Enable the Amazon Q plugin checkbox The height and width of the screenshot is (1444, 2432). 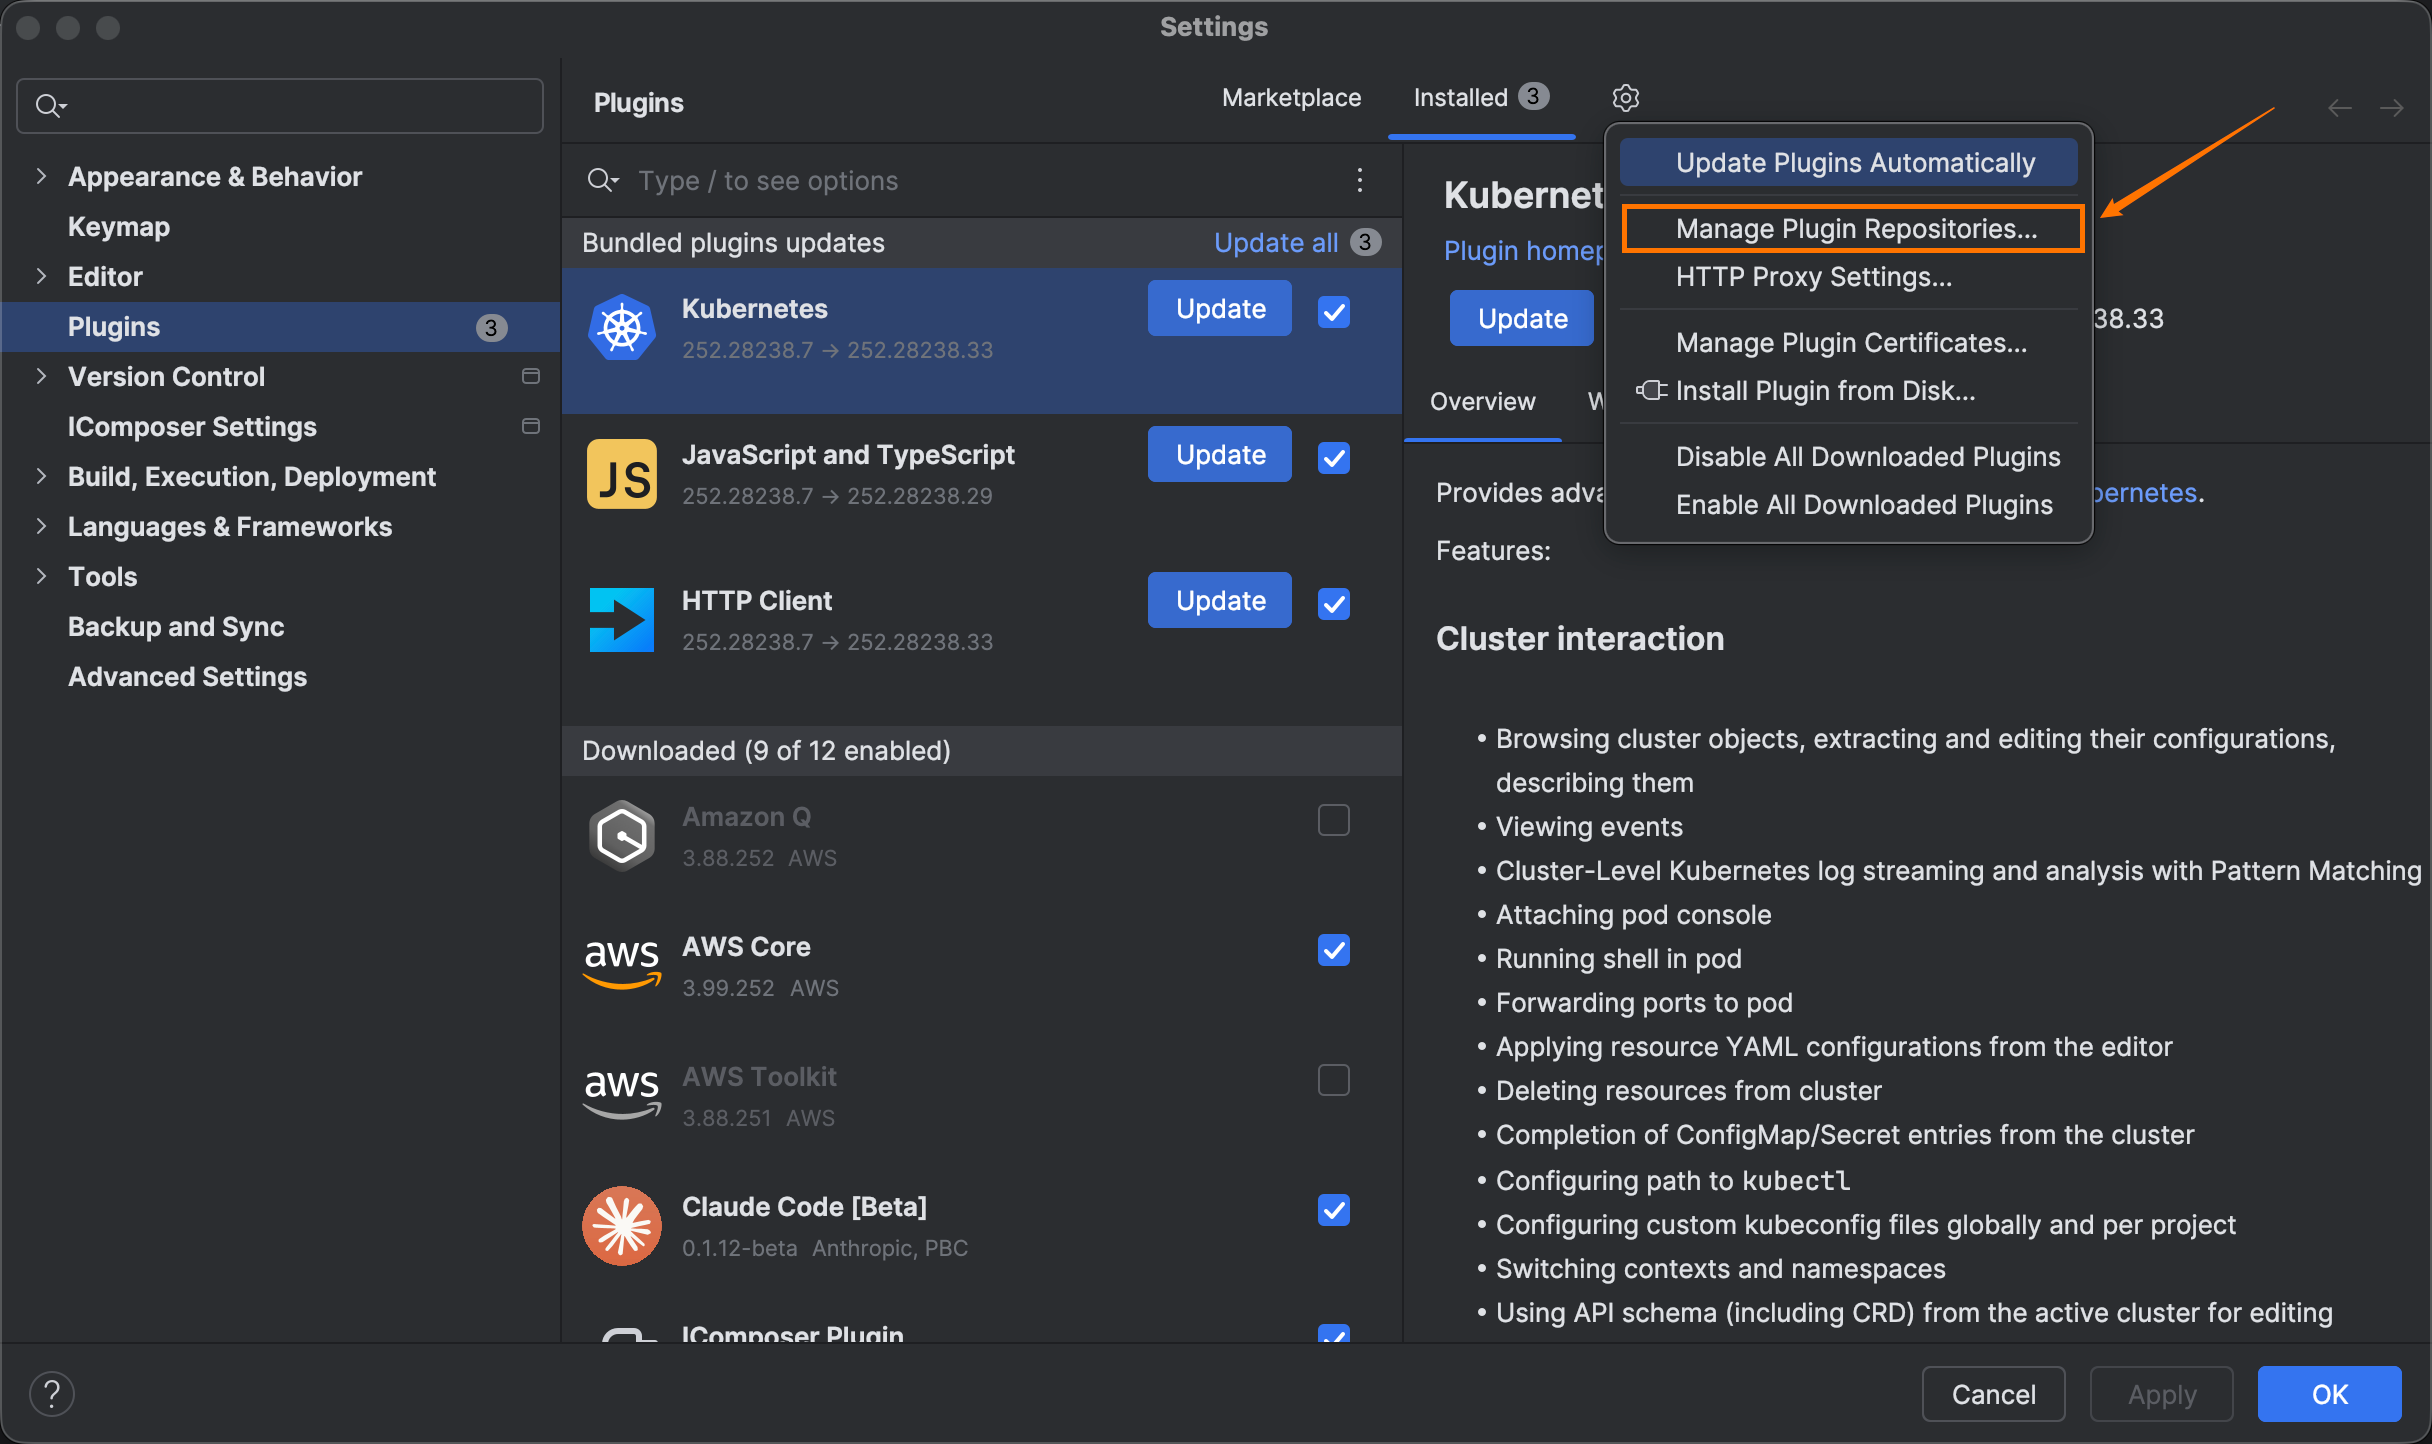[x=1334, y=820]
